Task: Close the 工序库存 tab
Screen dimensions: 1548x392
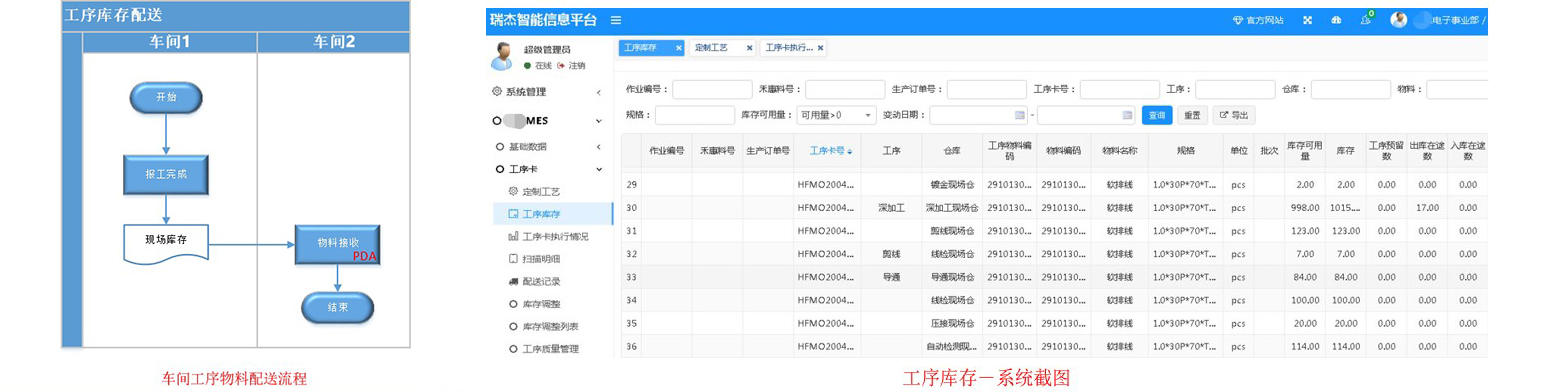Action: click(678, 48)
